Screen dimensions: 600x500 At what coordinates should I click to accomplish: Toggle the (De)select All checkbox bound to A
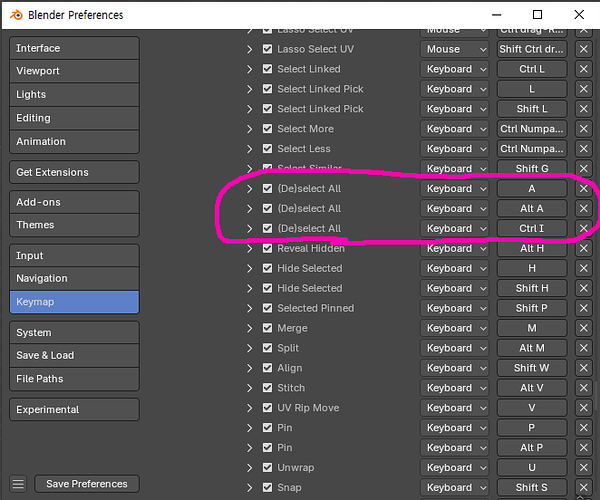point(267,188)
